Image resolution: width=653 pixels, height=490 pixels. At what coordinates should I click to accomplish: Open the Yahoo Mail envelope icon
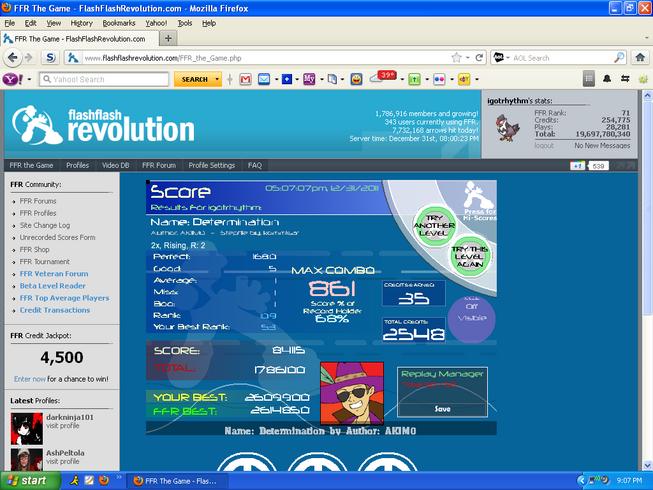click(x=264, y=79)
